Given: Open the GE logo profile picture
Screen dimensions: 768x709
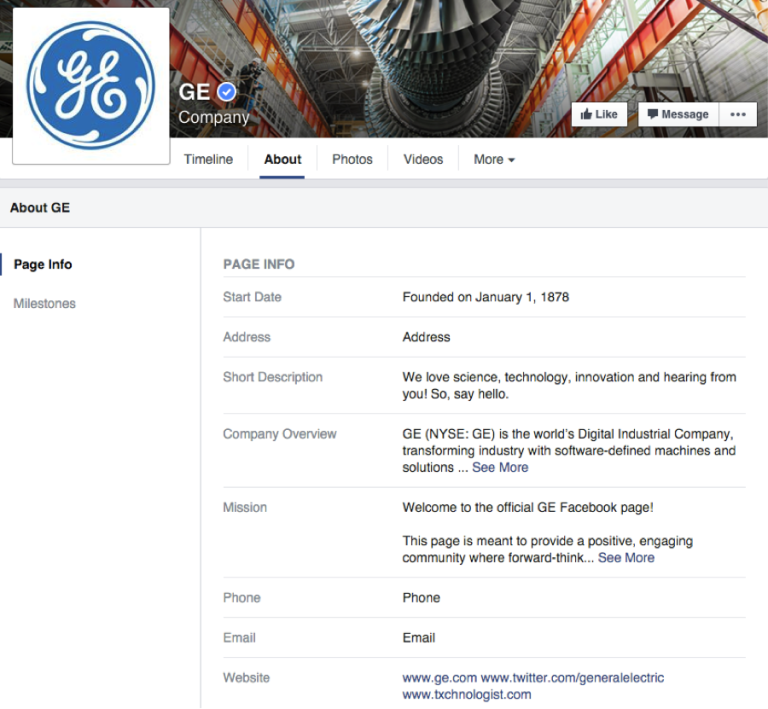Looking at the screenshot, I should (91, 86).
